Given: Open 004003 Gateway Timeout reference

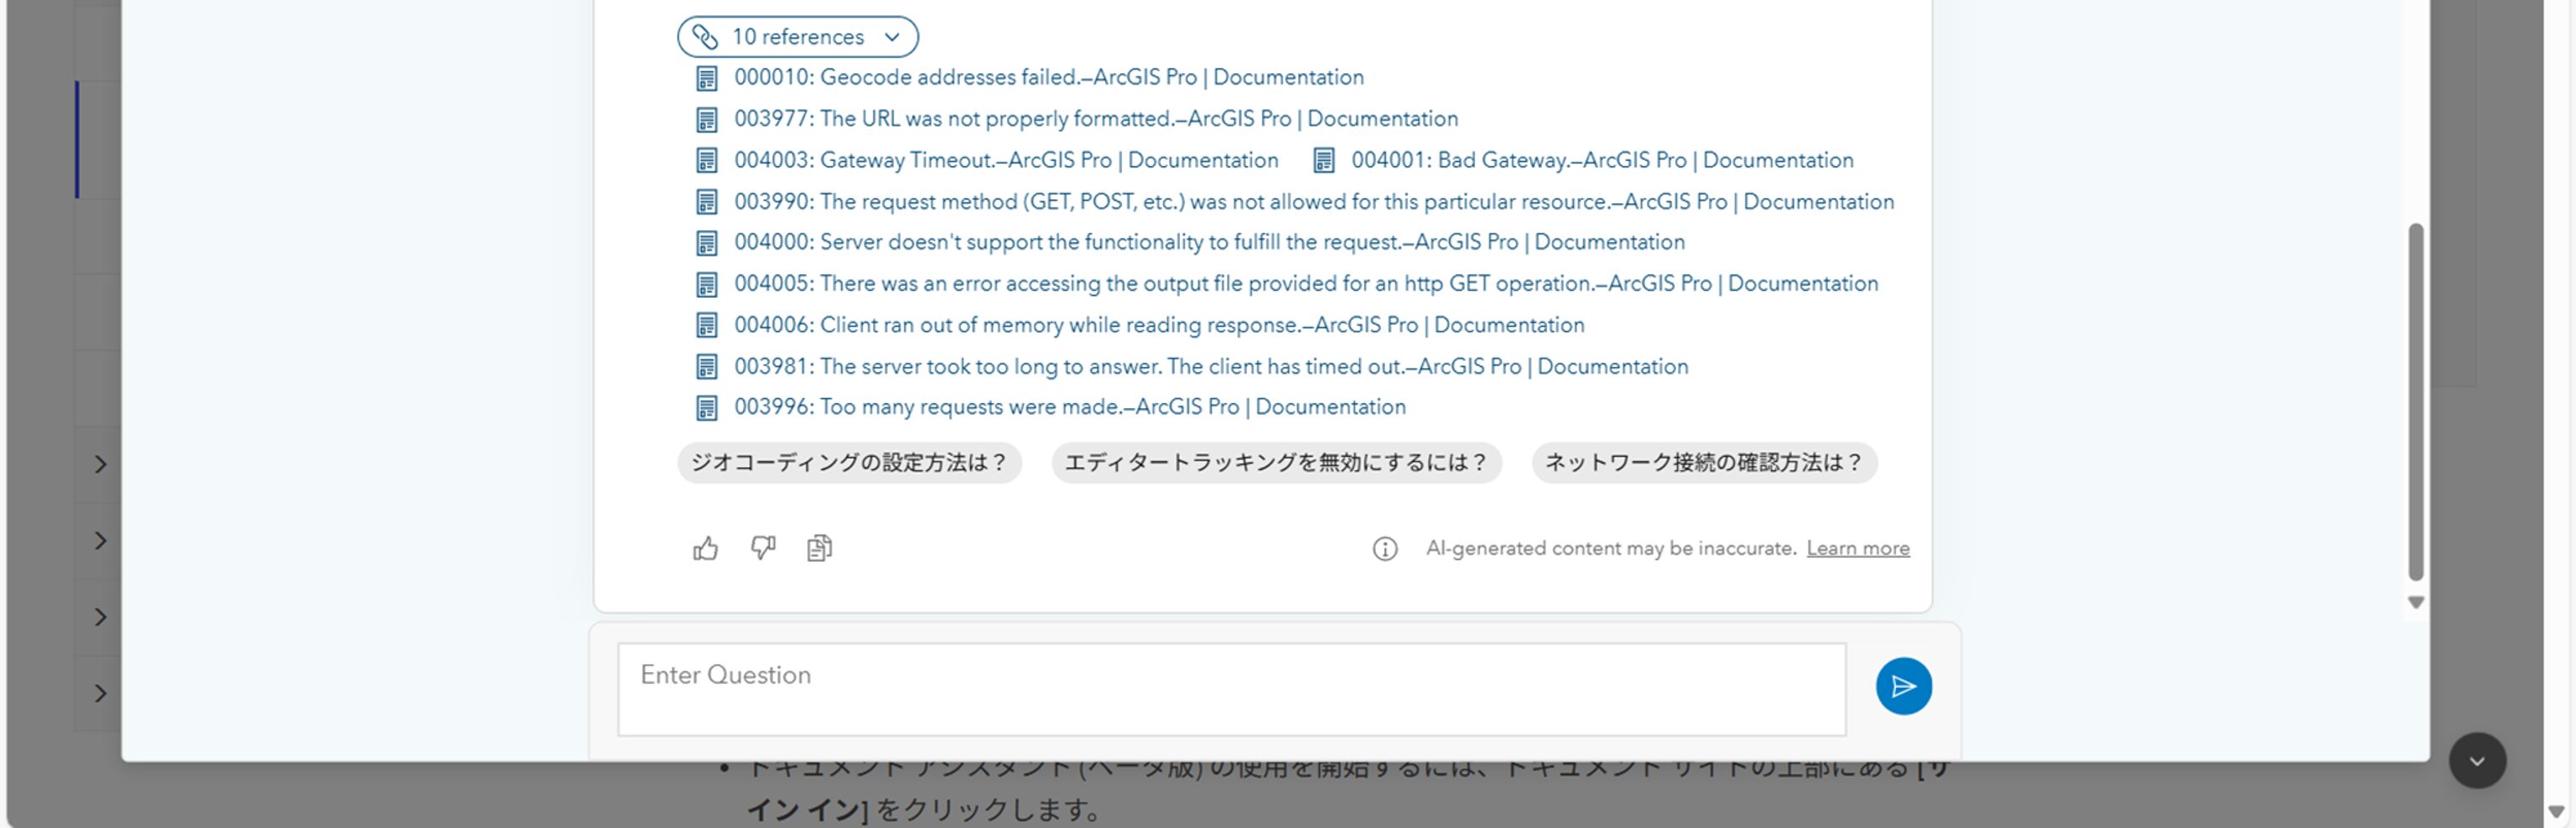Looking at the screenshot, I should click(1005, 160).
